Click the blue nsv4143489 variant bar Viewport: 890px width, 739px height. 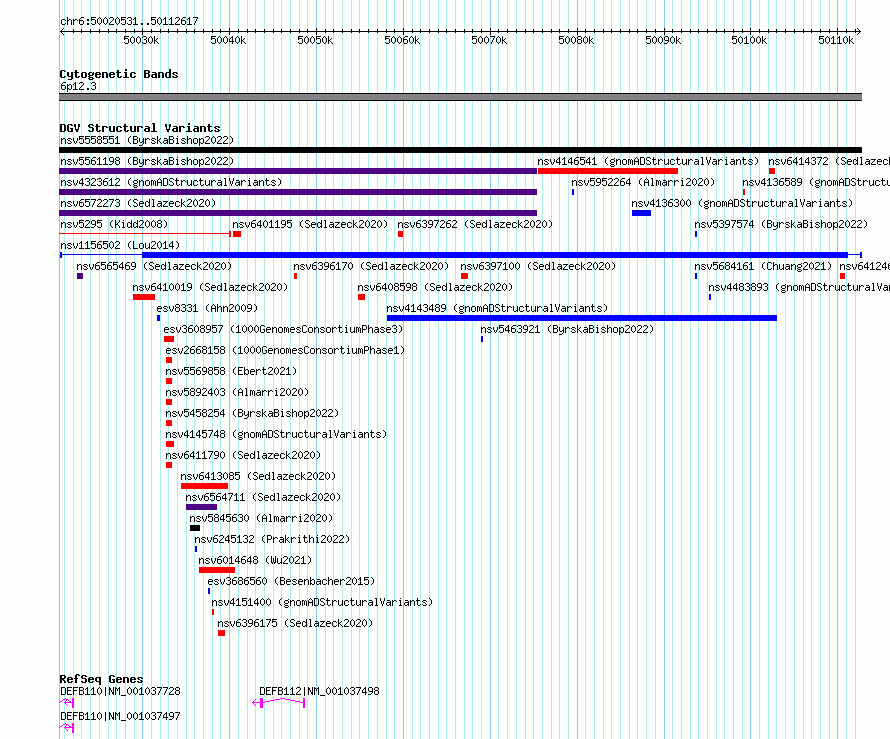(582, 318)
